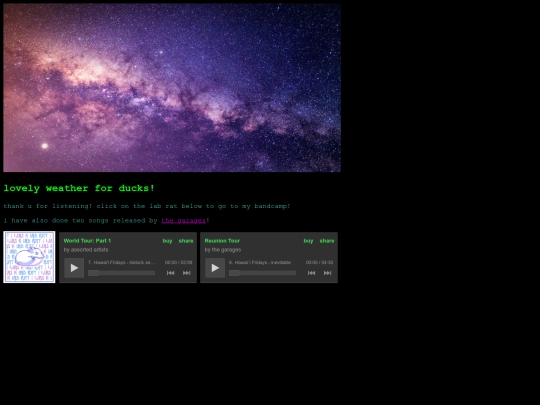This screenshot has width=540, height=405.
Task: Click the galaxy banner image
Action: (172, 88)
